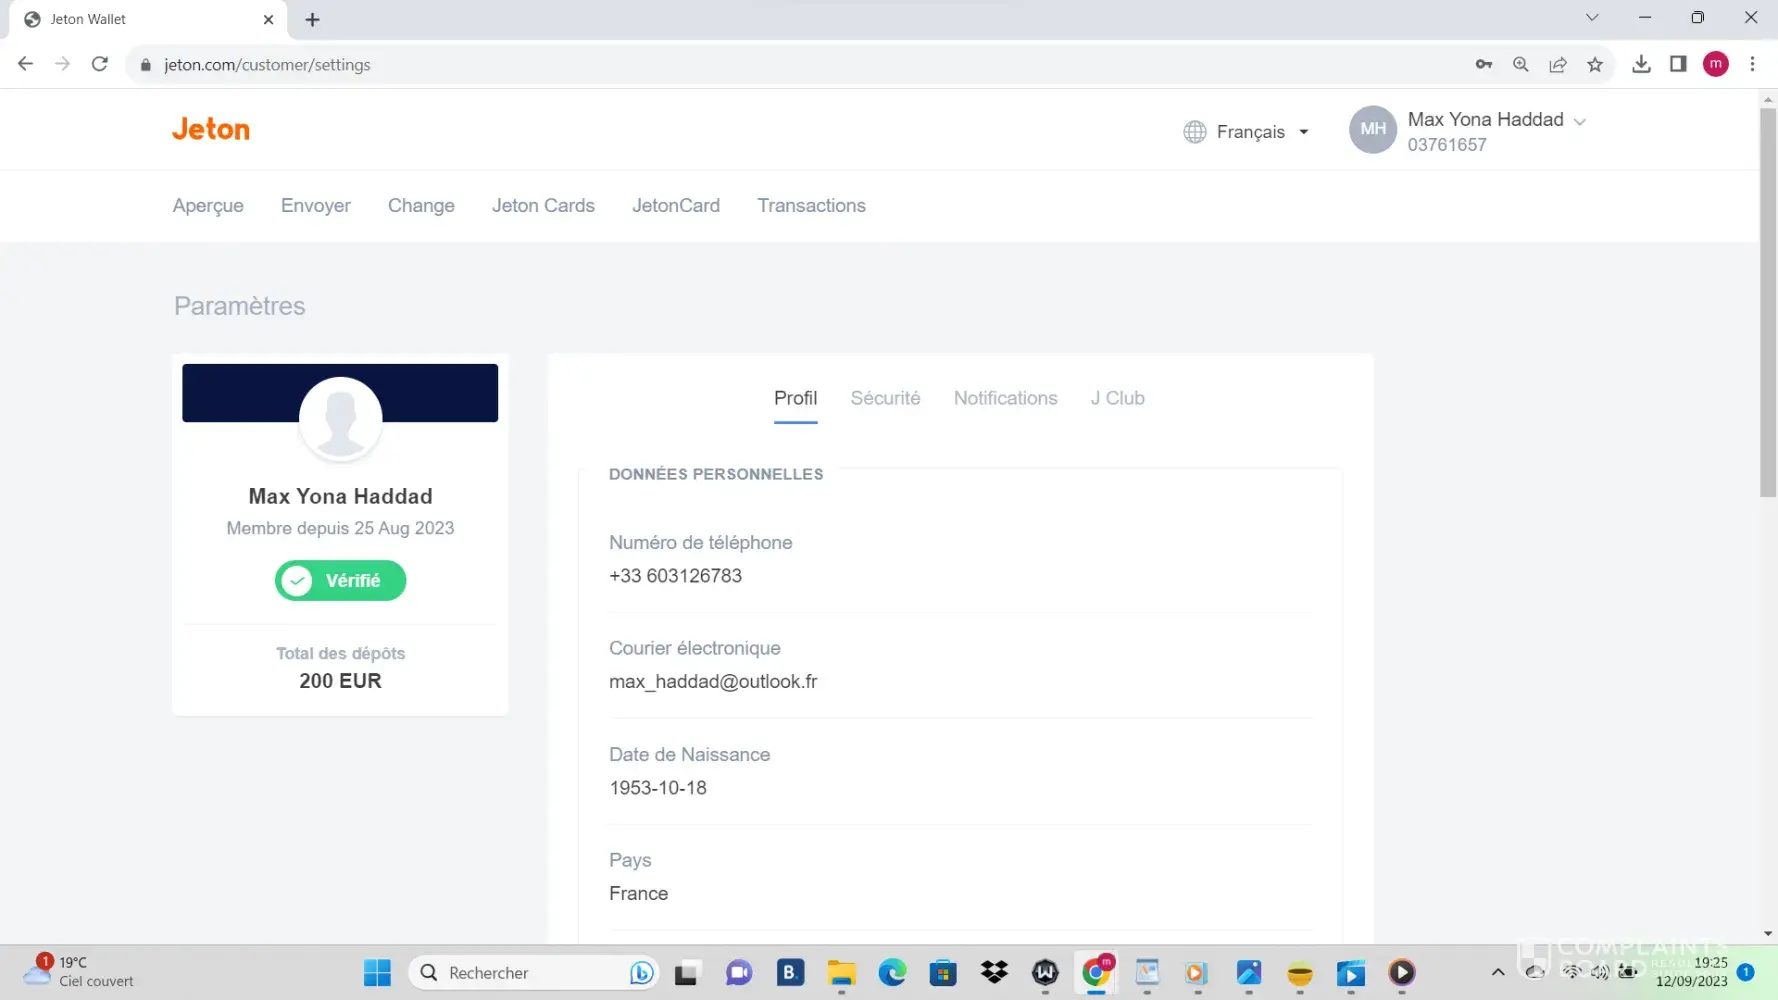Image resolution: width=1778 pixels, height=1000 pixels.
Task: Click the share page icon
Action: tap(1557, 65)
